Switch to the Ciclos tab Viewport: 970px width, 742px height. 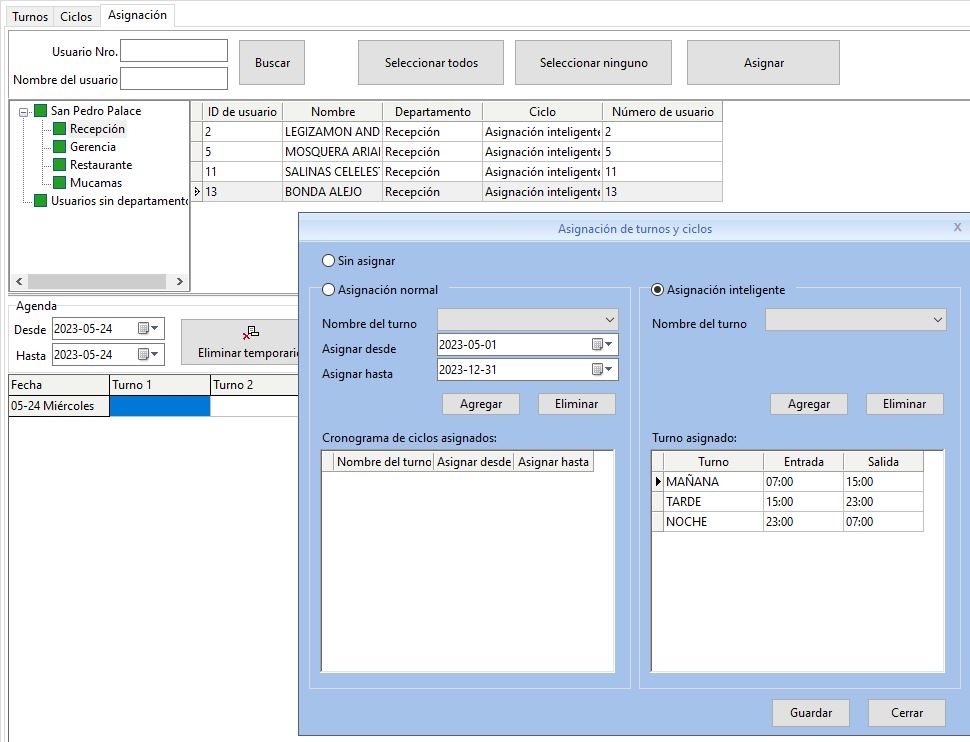[76, 17]
